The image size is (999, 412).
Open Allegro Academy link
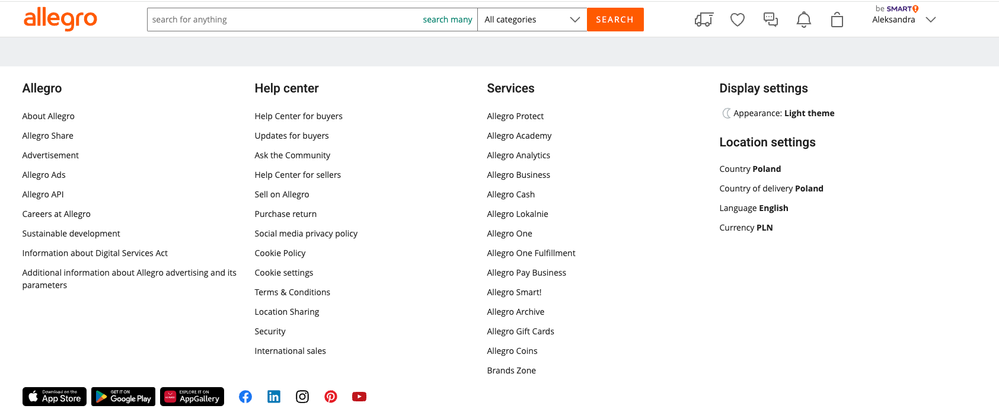519,136
